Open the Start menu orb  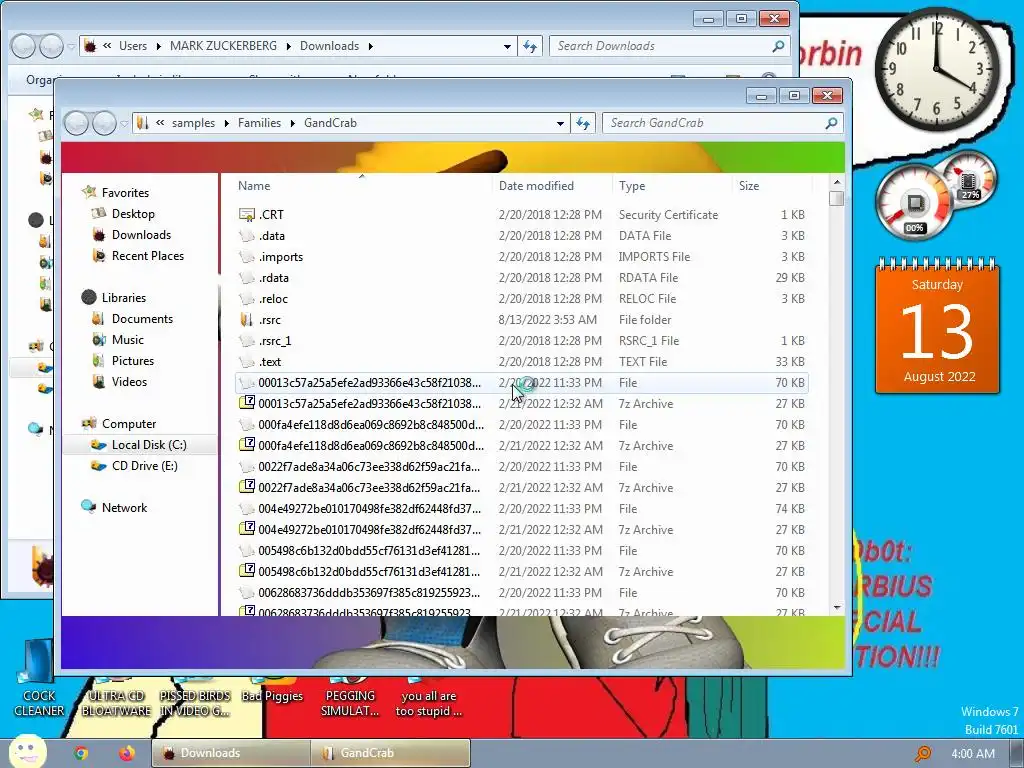27,752
